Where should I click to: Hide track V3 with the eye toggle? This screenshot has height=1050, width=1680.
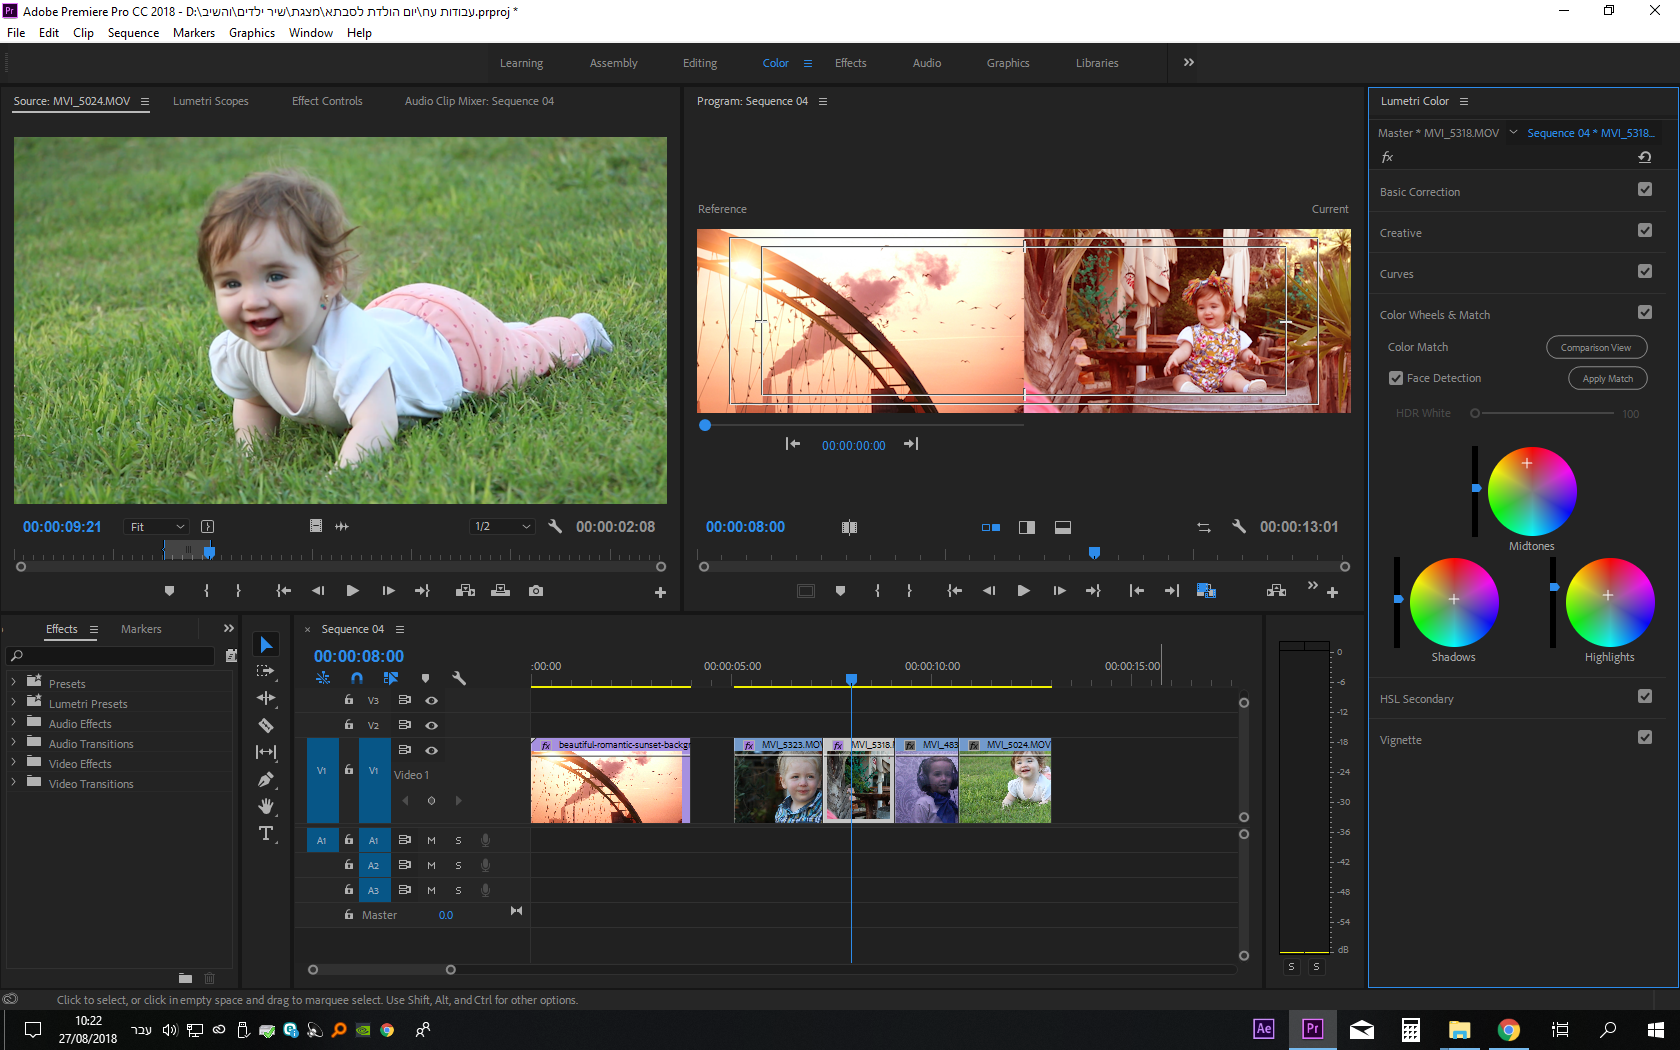[432, 700]
